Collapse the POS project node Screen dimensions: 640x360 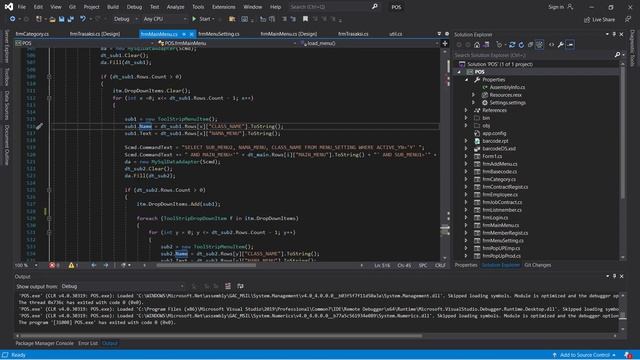459,72
